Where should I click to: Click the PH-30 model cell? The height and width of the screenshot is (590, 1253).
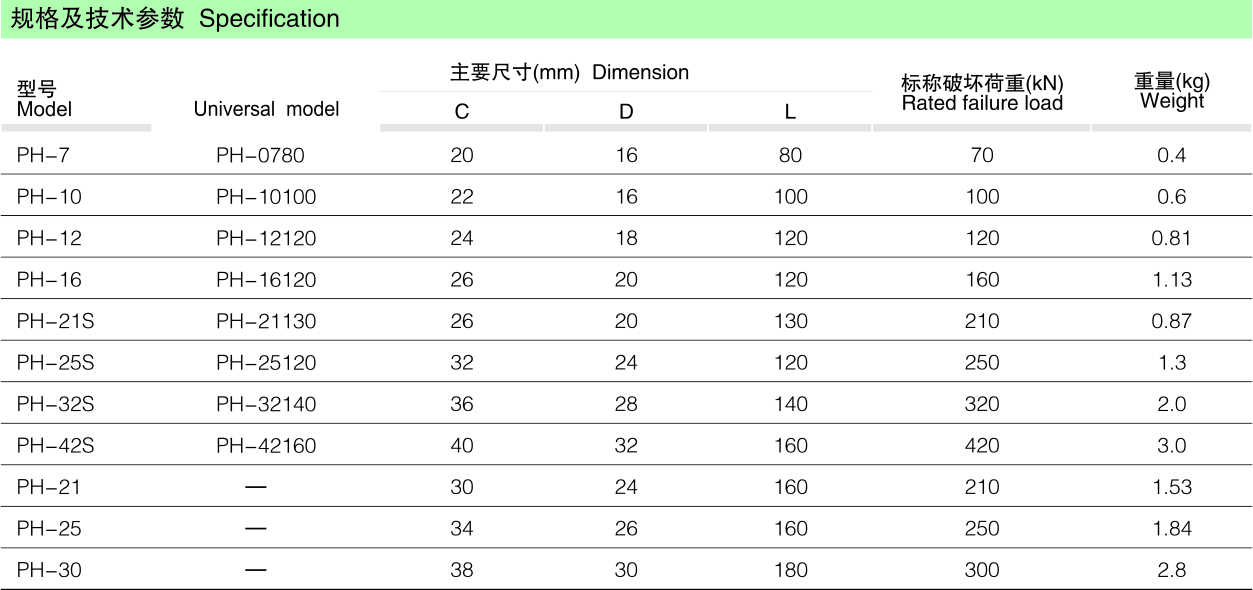(49, 570)
